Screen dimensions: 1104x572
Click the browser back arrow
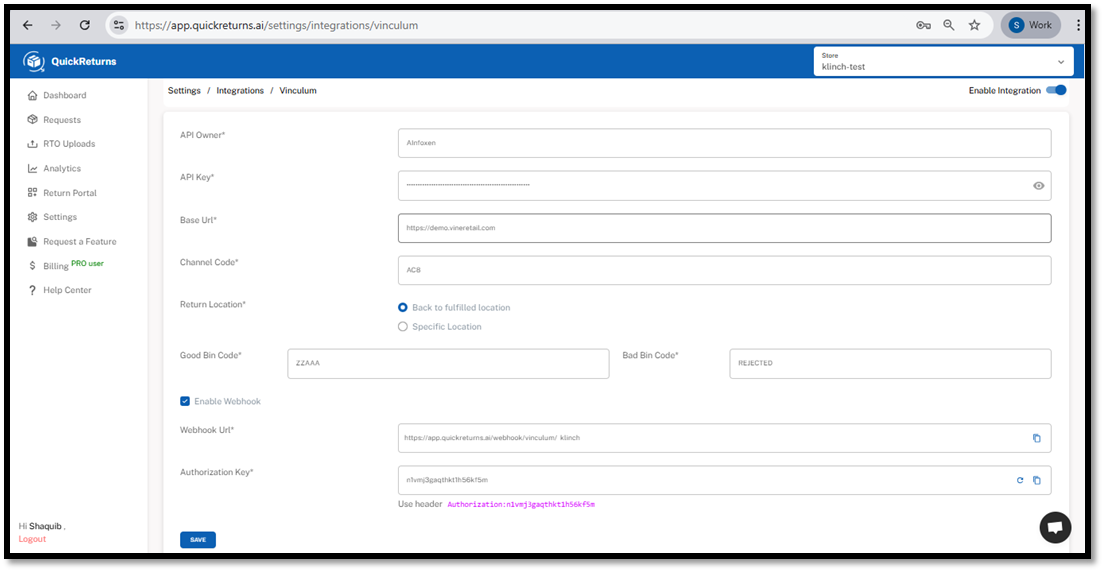tap(27, 25)
